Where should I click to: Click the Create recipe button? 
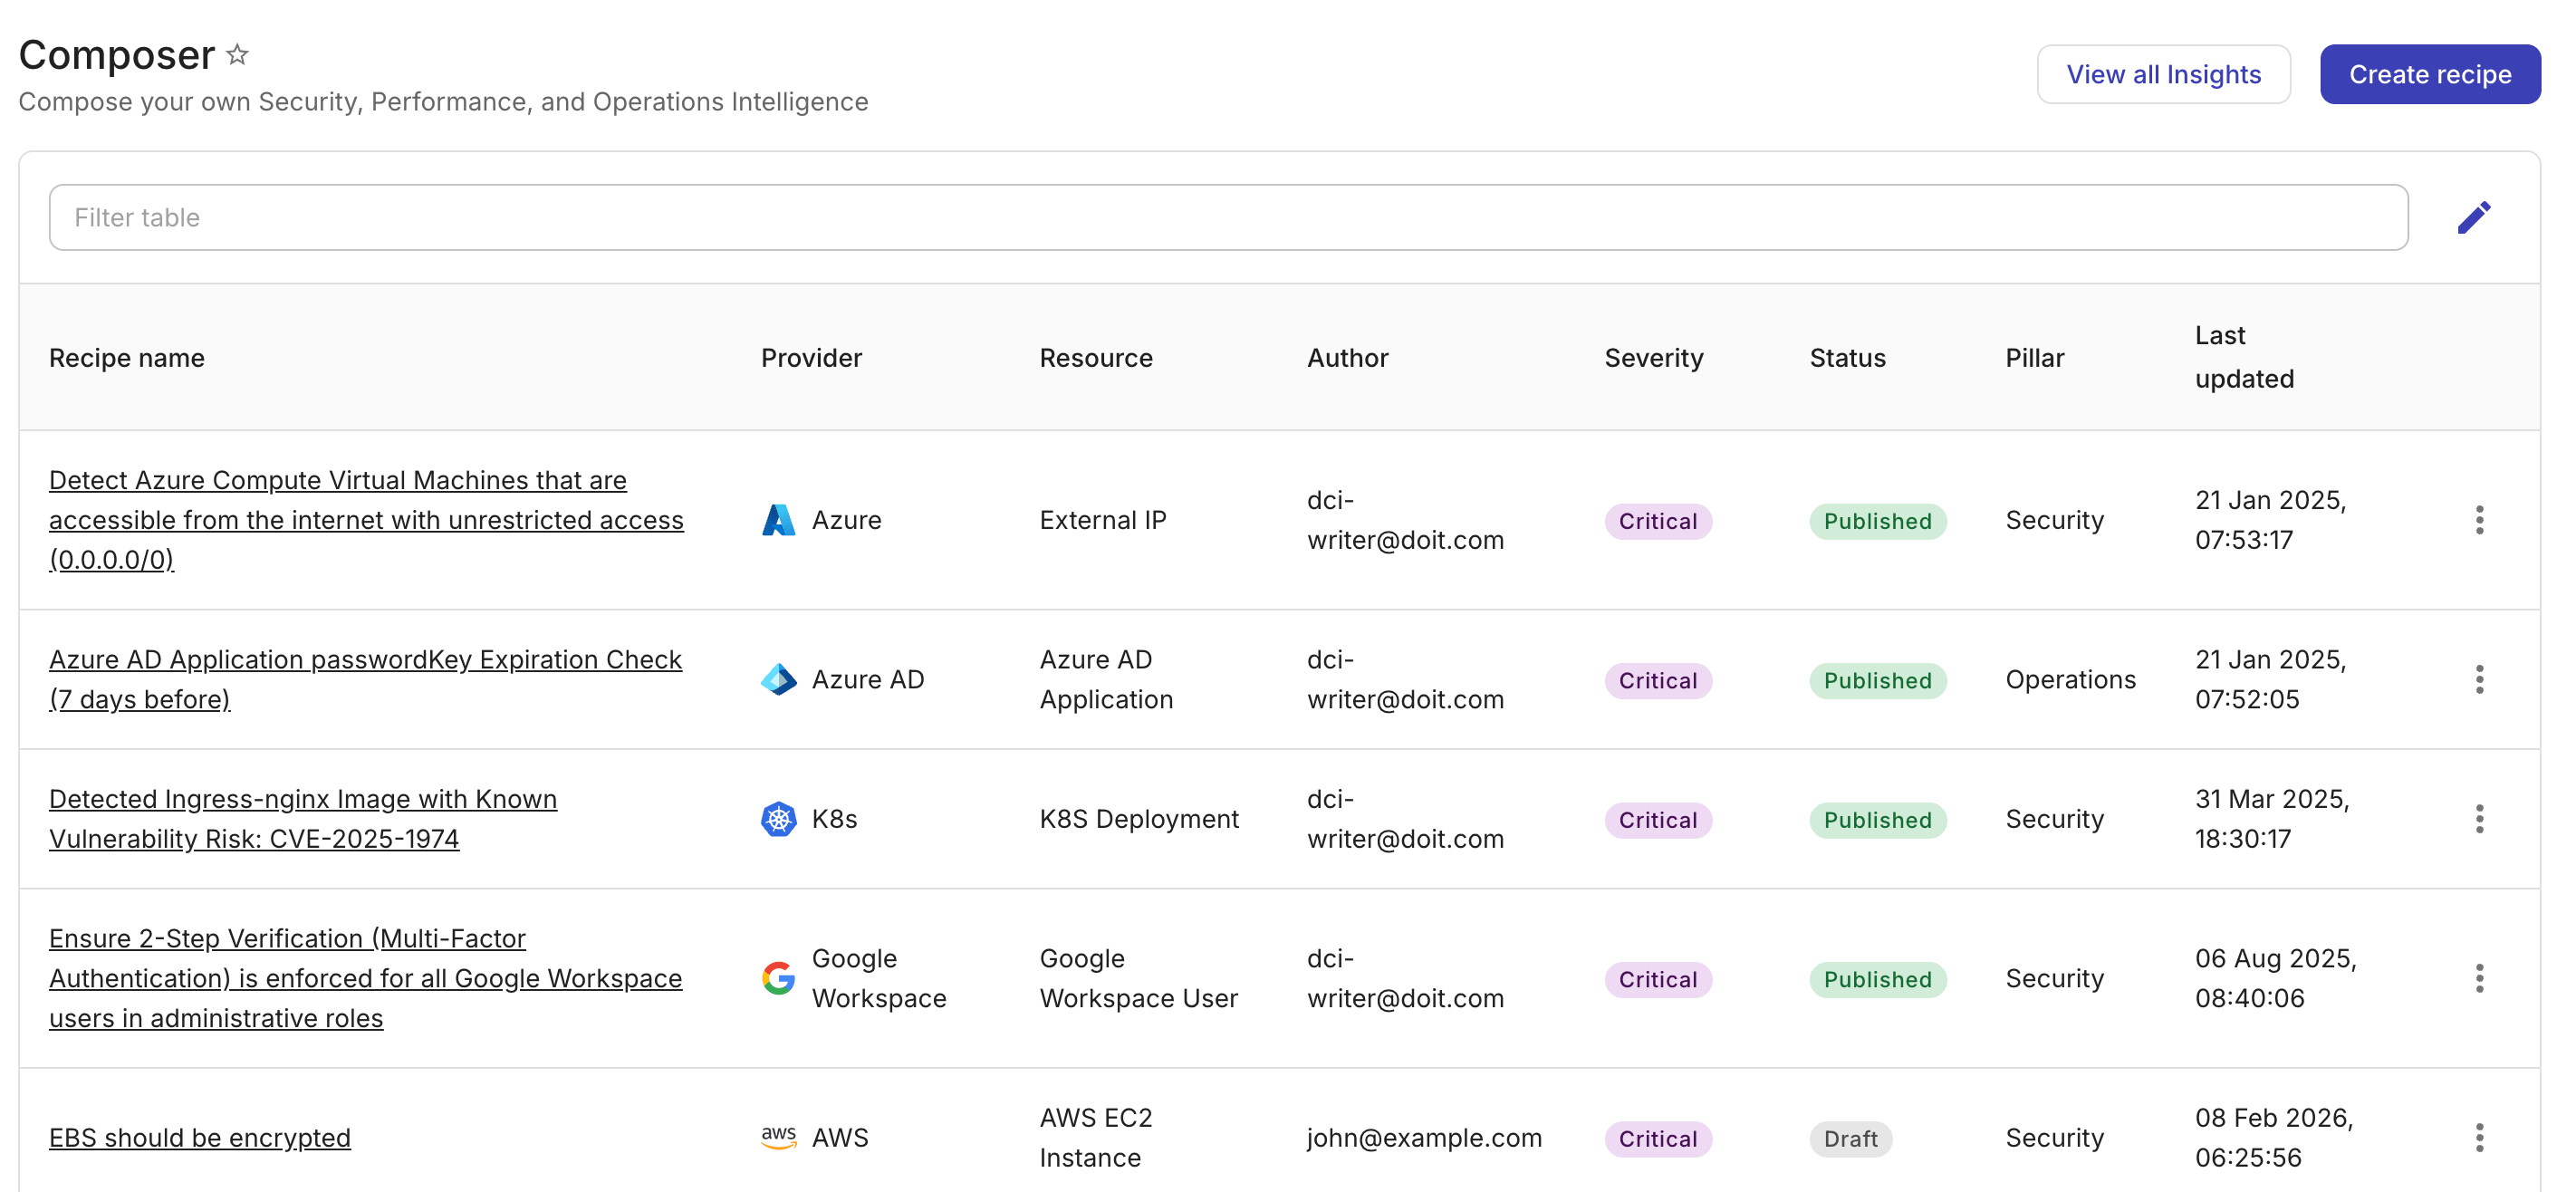(x=2430, y=73)
